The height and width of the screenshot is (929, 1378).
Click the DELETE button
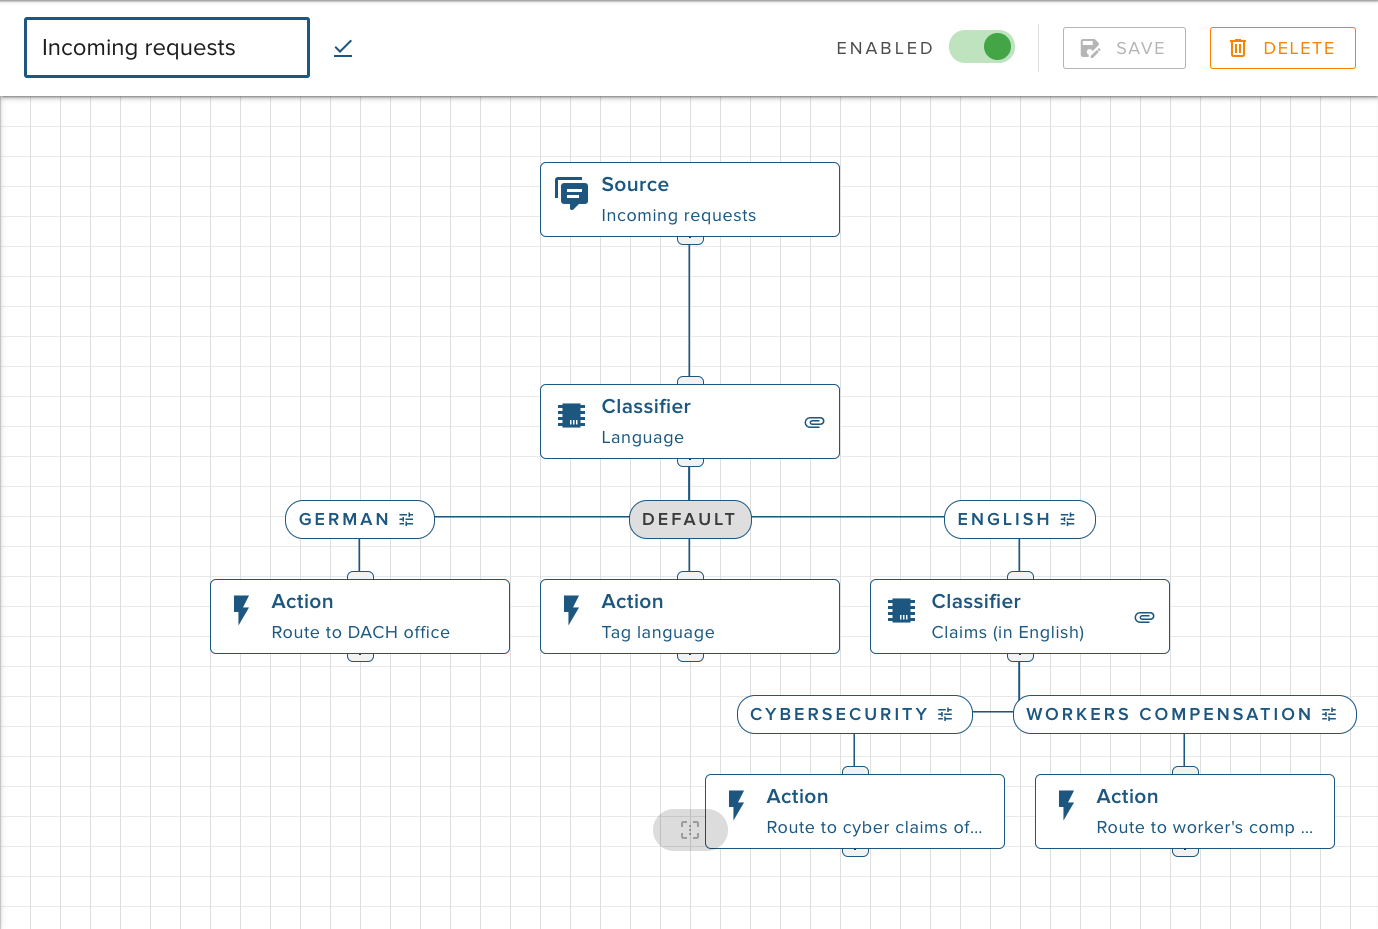pos(1282,48)
